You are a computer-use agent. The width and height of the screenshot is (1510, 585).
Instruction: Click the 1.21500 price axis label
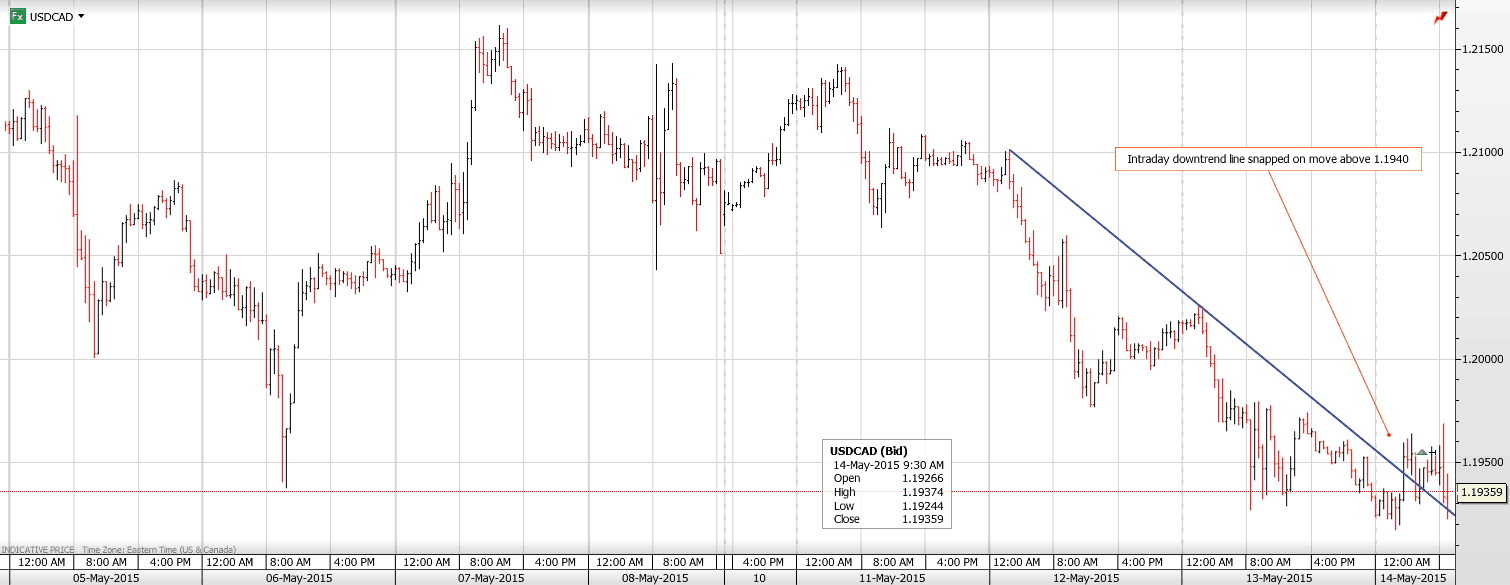coord(1484,49)
